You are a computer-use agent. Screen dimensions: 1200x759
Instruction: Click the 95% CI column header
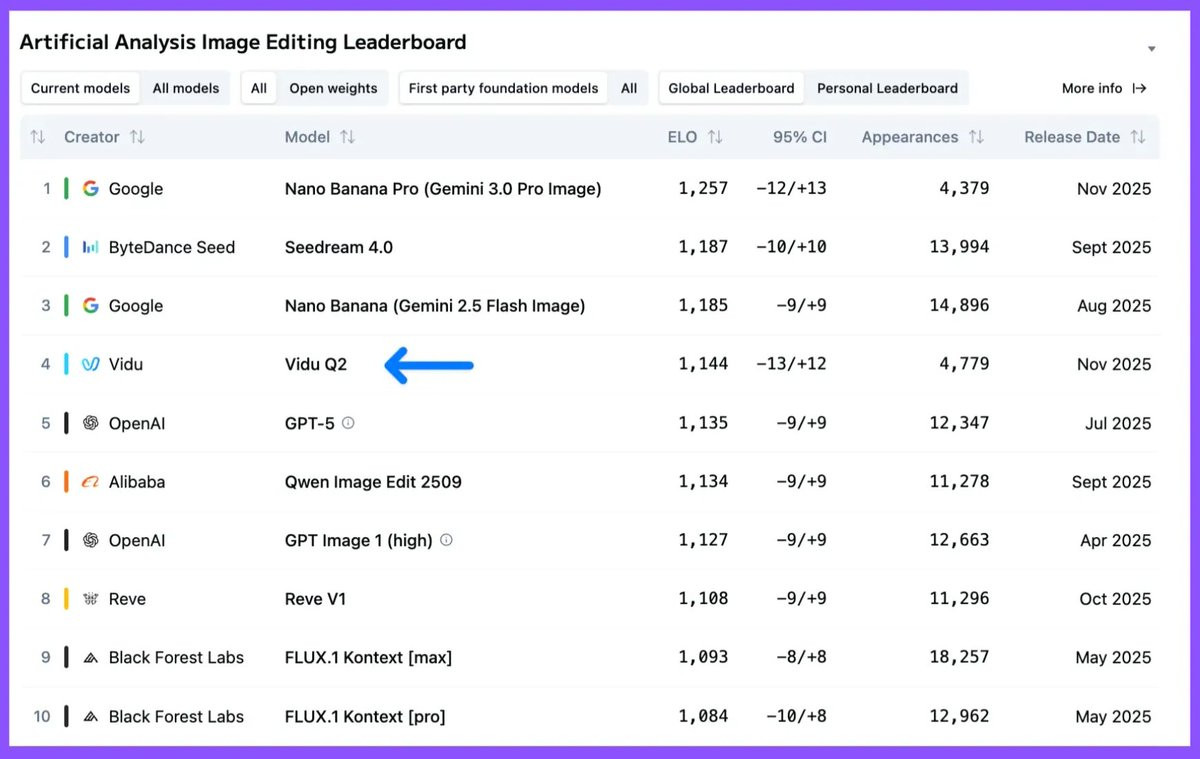pyautogui.click(x=800, y=137)
